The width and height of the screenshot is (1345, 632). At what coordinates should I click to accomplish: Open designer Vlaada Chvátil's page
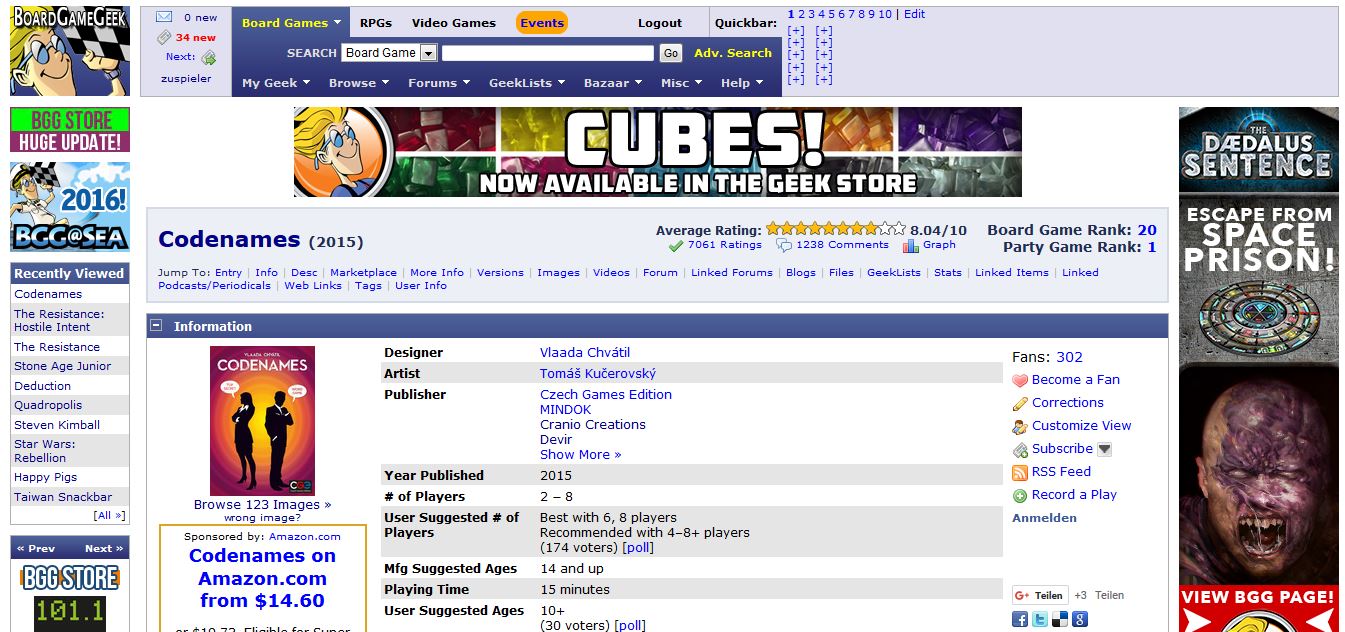585,353
